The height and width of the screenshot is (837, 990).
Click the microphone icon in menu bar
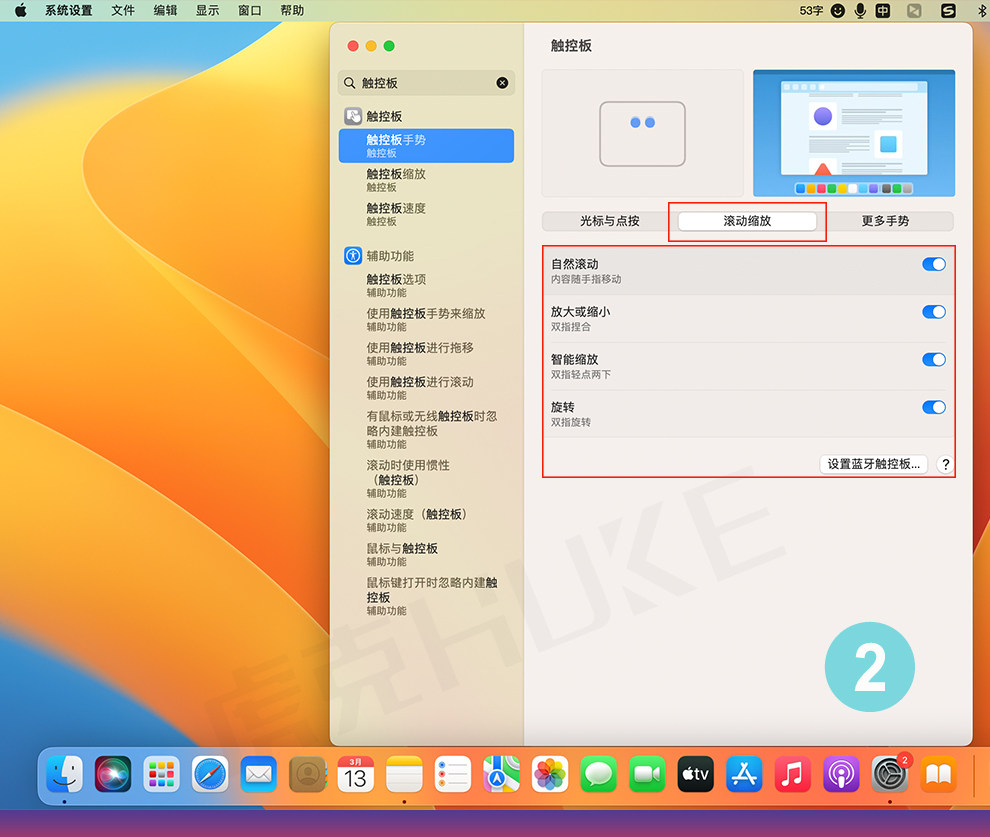tap(860, 10)
